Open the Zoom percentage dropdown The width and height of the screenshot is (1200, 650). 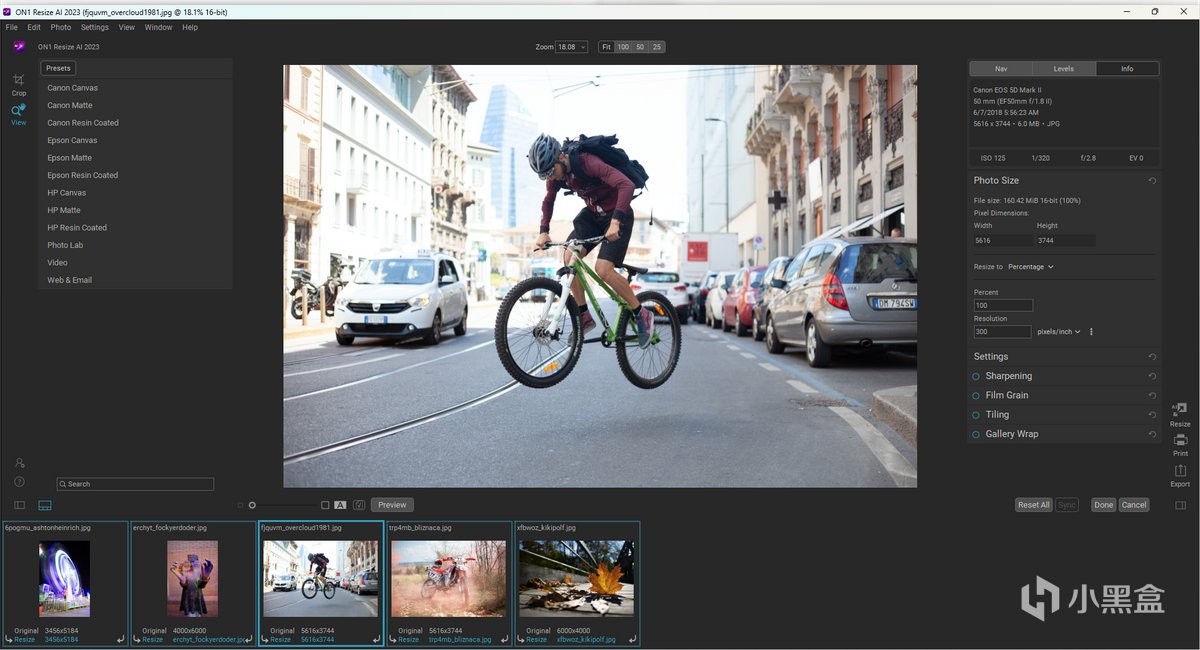pos(572,47)
